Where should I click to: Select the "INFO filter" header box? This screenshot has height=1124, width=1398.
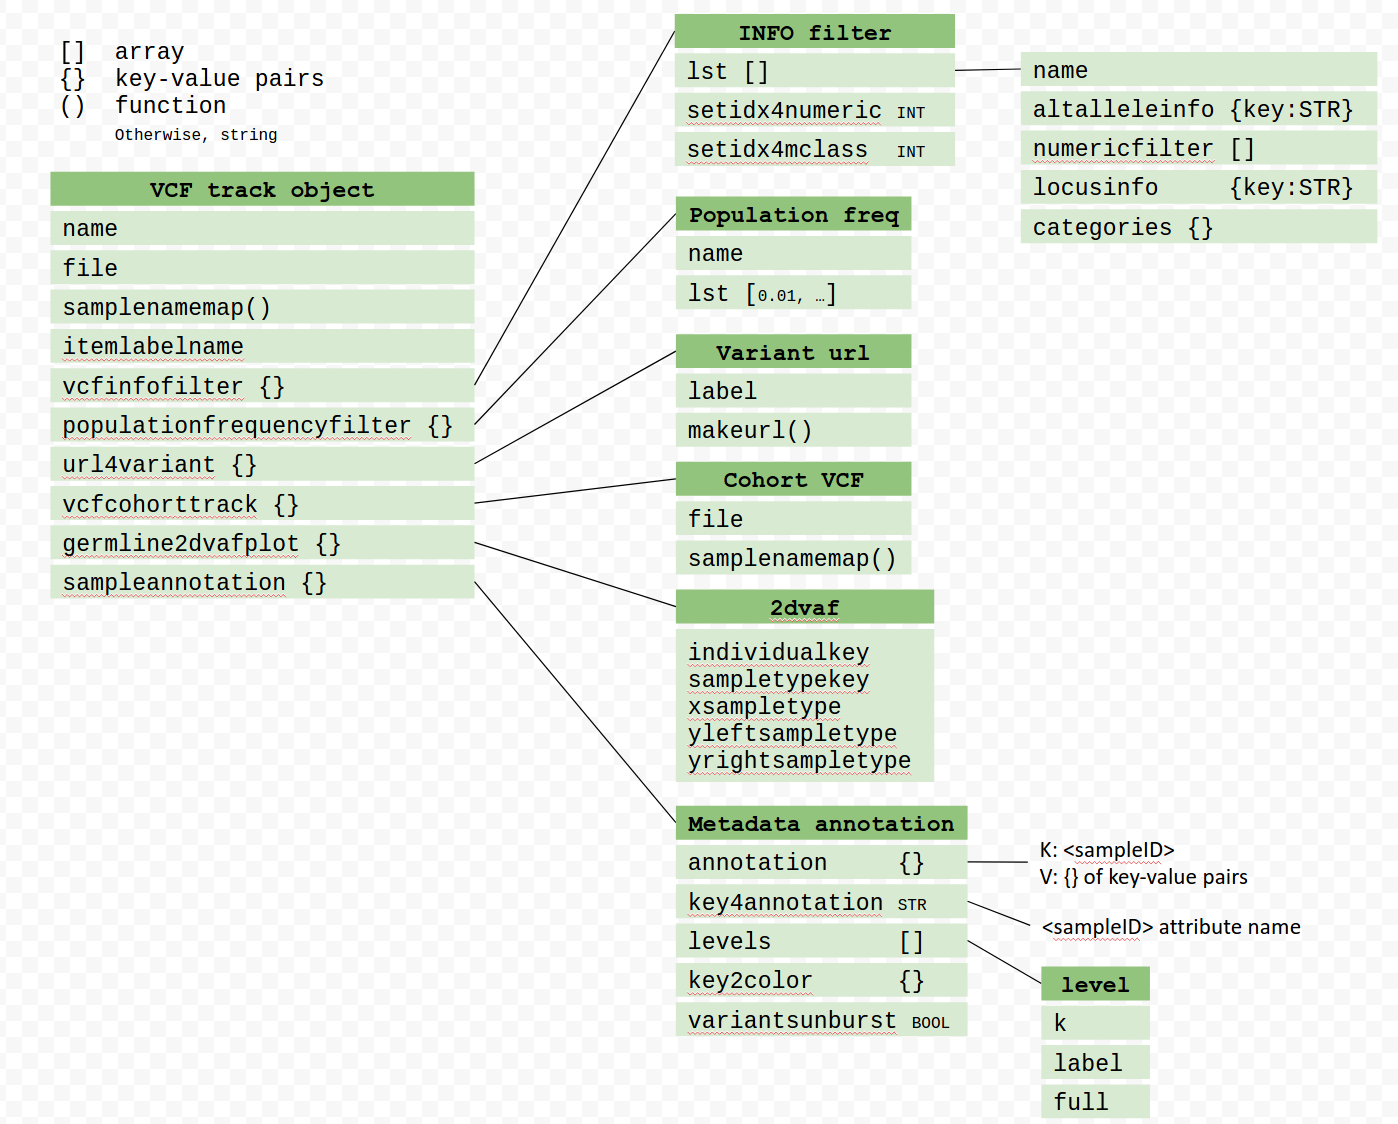(x=814, y=33)
